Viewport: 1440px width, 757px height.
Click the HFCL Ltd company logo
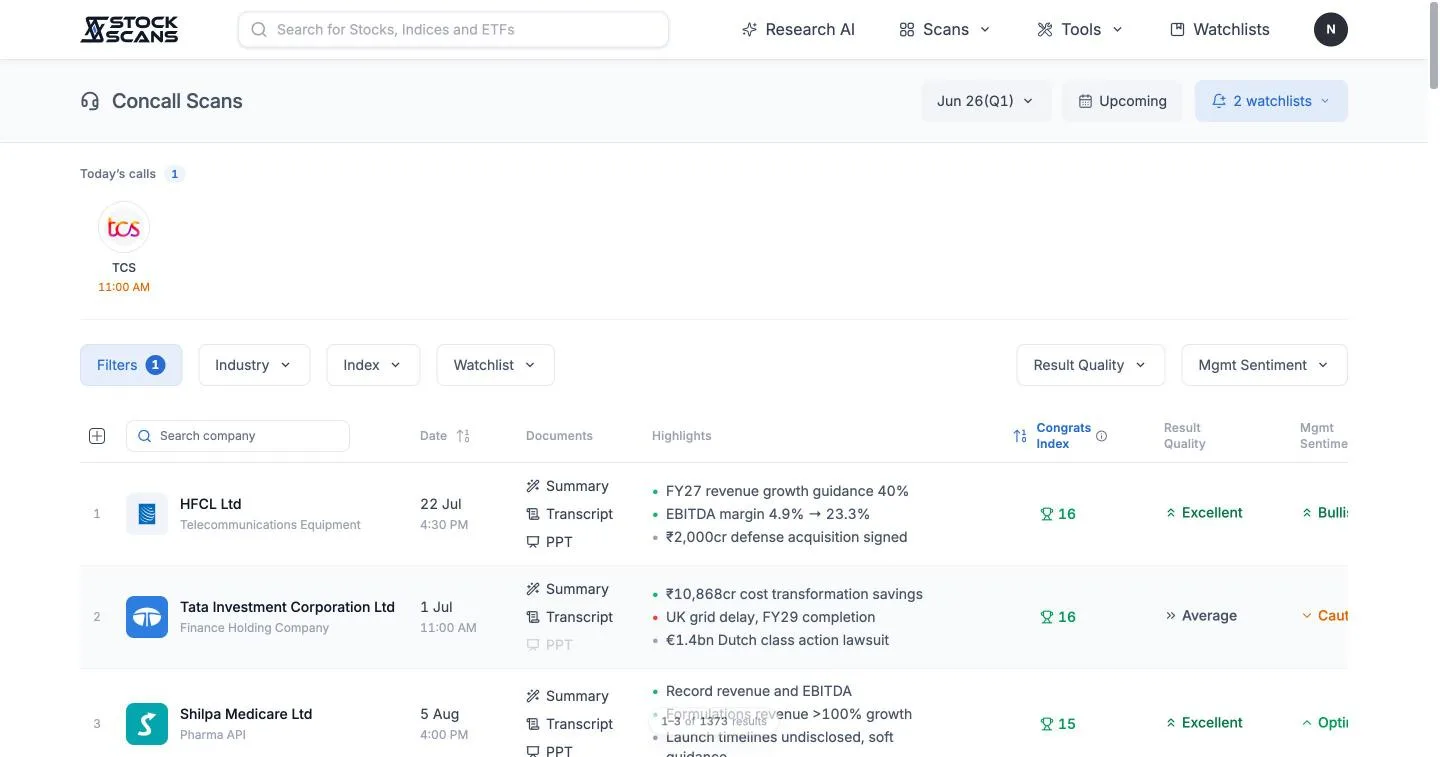click(147, 514)
